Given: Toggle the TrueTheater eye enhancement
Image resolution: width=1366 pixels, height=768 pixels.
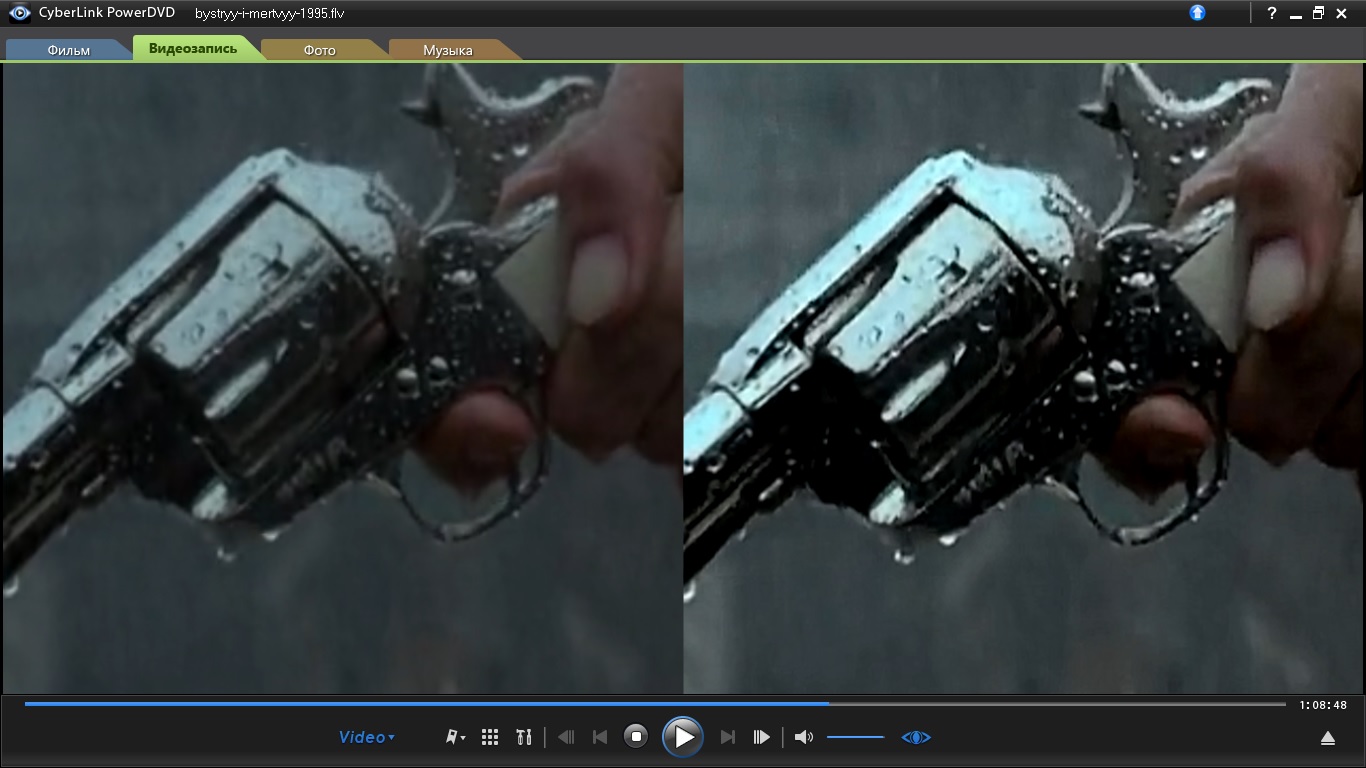Looking at the screenshot, I should tap(916, 737).
